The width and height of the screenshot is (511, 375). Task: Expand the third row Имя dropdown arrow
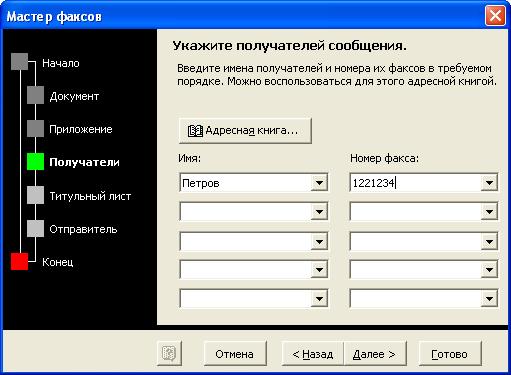(319, 241)
